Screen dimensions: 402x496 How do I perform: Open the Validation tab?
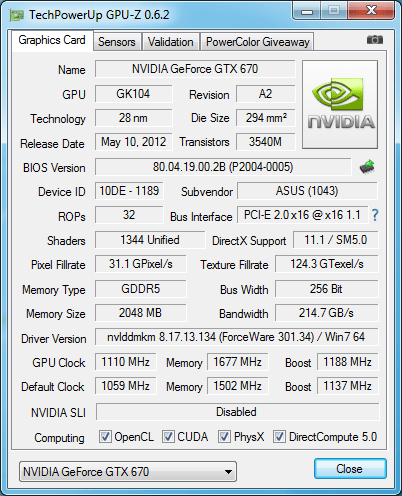[171, 42]
